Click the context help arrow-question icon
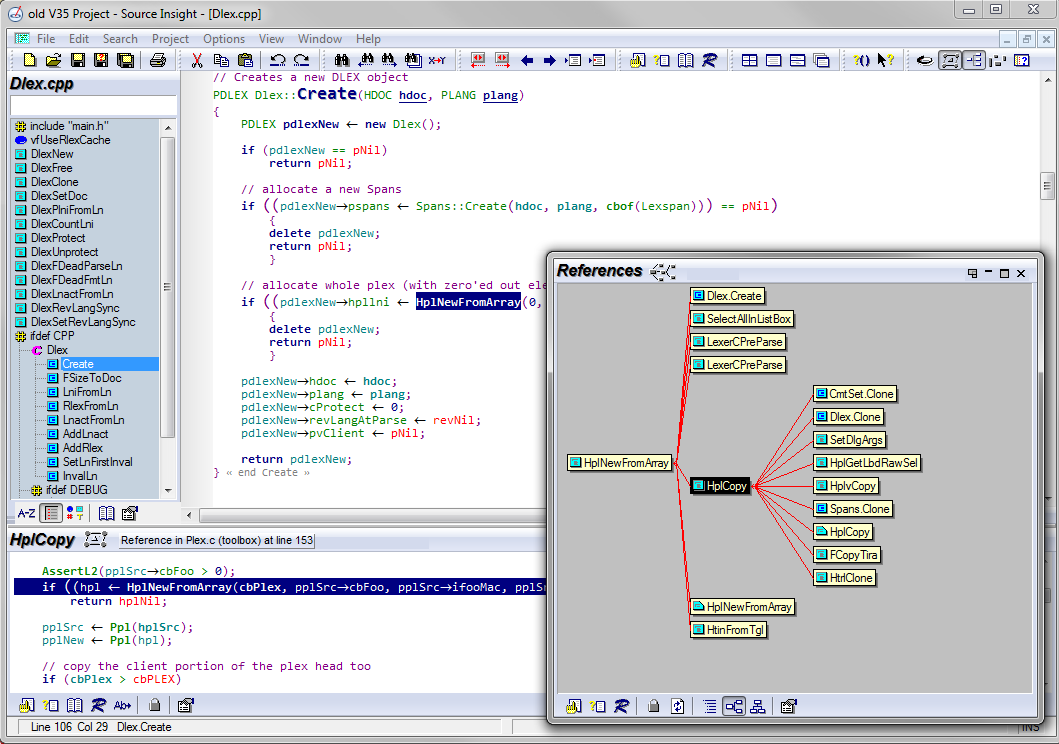The image size is (1059, 744). [x=885, y=60]
